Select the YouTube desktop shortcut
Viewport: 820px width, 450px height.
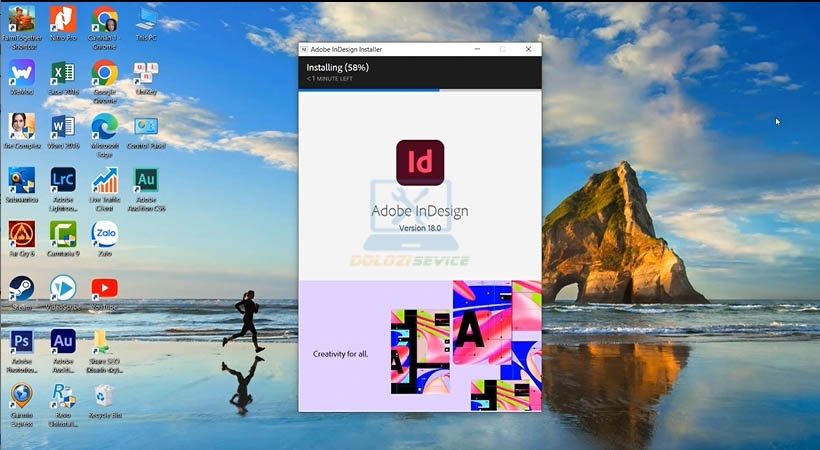pyautogui.click(x=105, y=288)
